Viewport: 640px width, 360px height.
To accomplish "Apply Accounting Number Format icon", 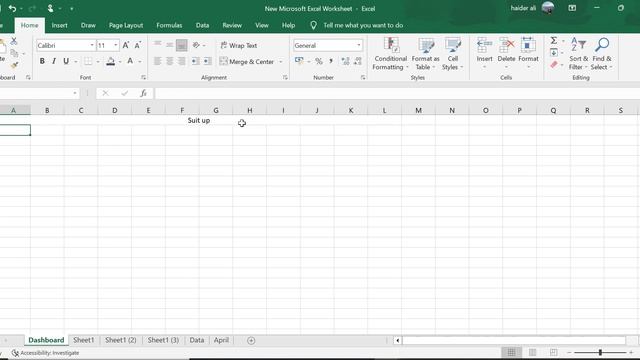I will (x=299, y=61).
